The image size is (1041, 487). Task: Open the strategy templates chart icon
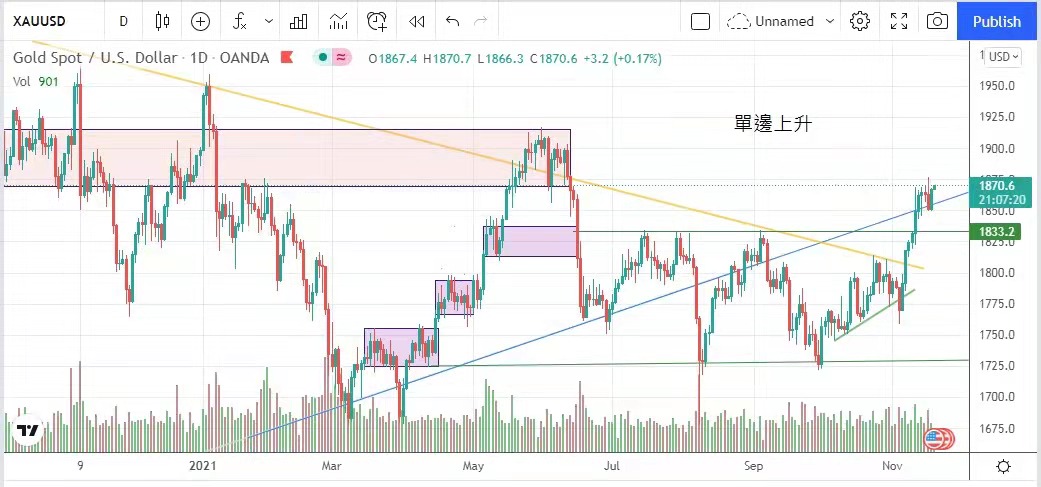338,21
